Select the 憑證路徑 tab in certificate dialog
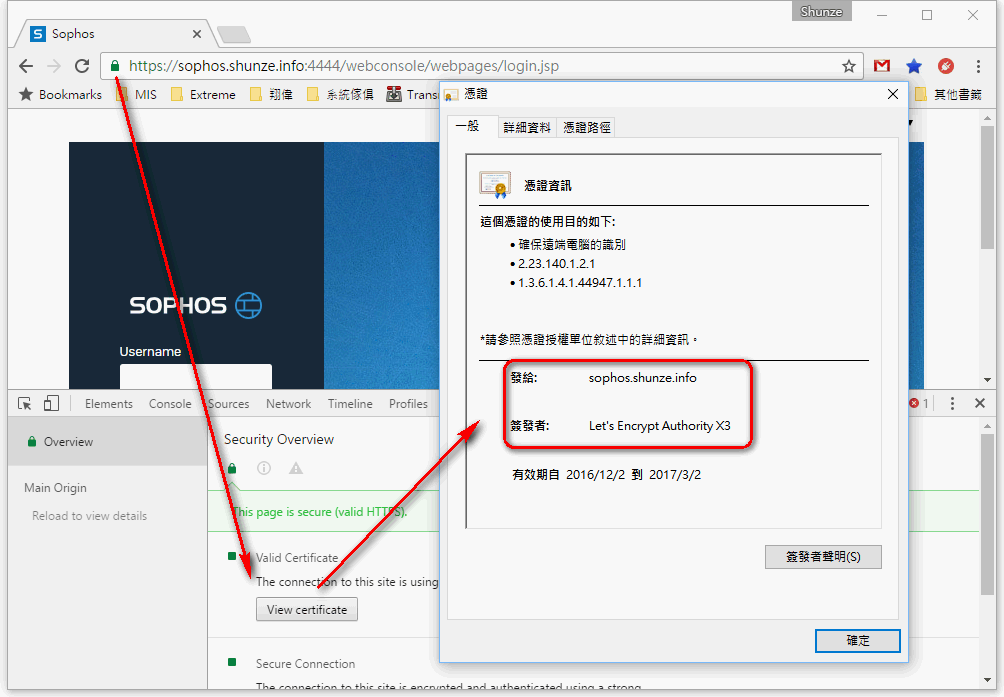Viewport: 1004px width, 697px height. pos(587,127)
